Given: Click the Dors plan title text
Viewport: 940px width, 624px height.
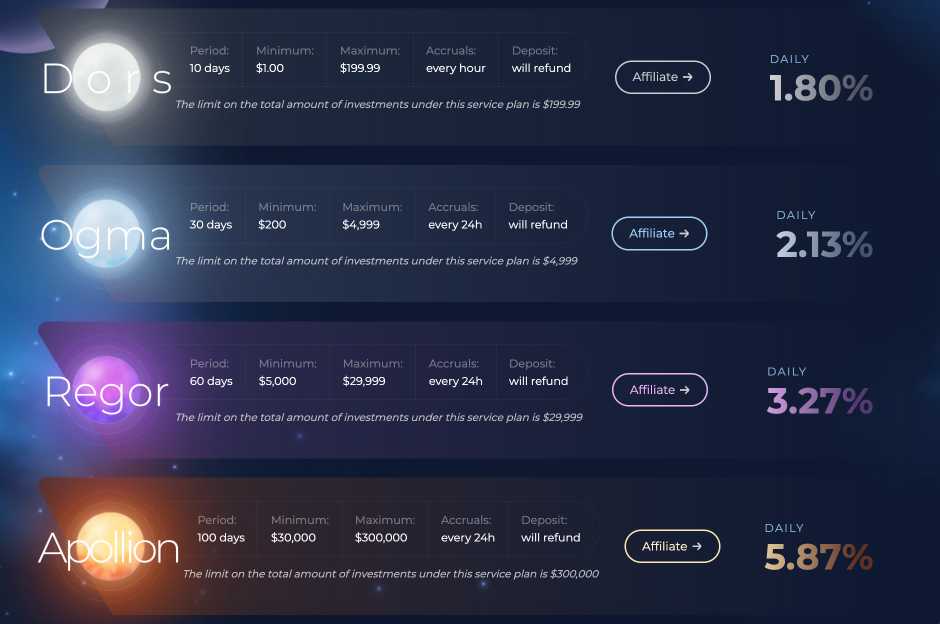Looking at the screenshot, I should (106, 81).
